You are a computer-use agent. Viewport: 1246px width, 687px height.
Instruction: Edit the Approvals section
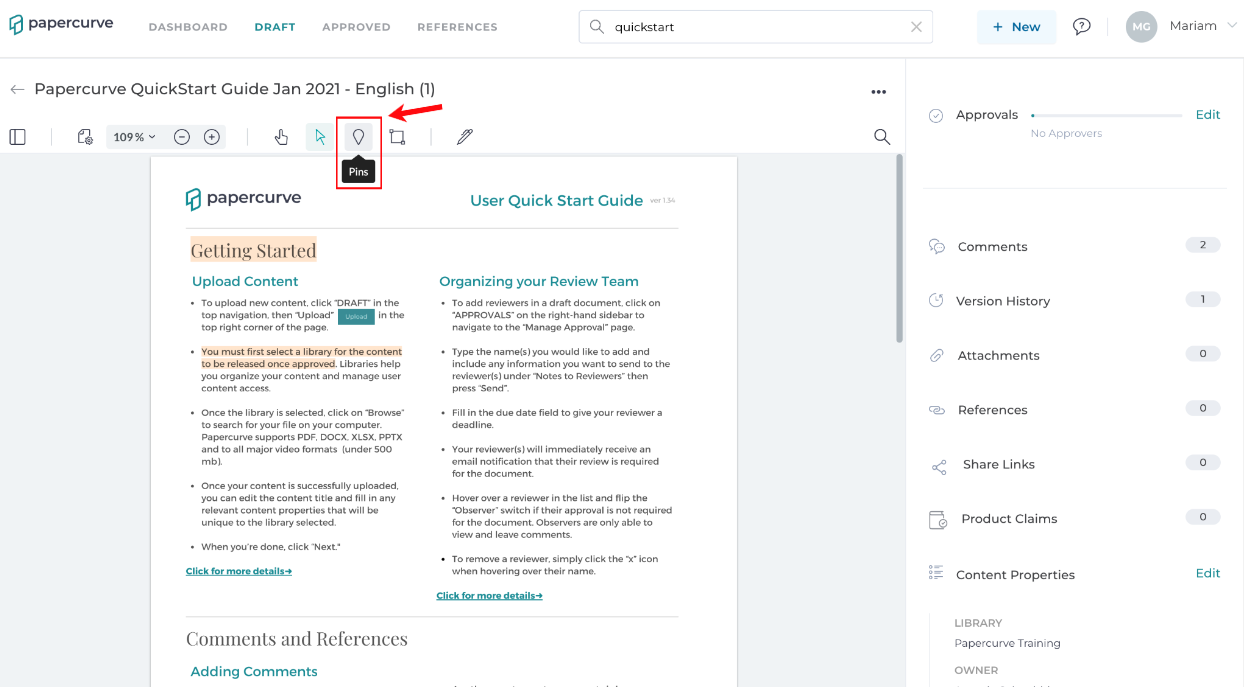point(1208,115)
